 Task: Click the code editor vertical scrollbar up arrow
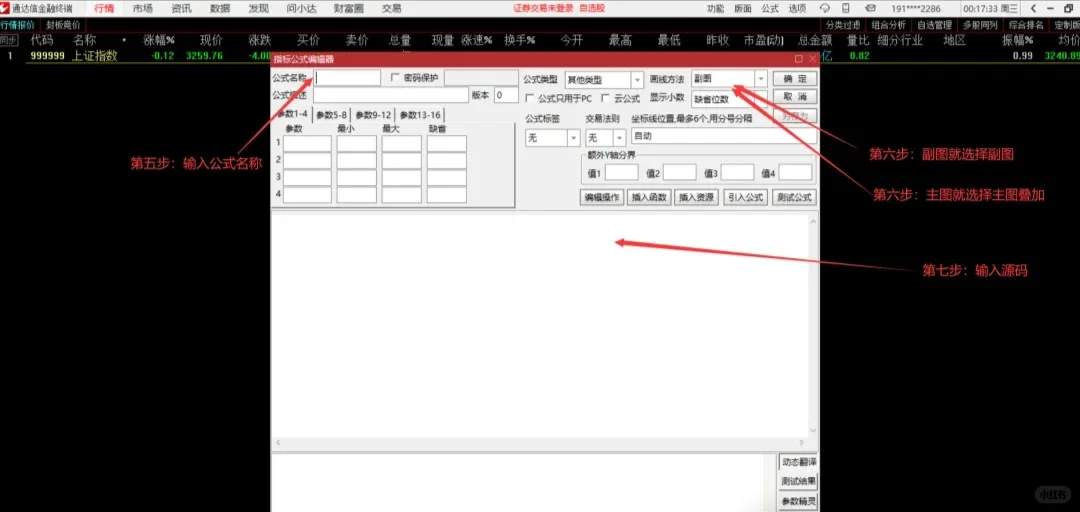(813, 221)
